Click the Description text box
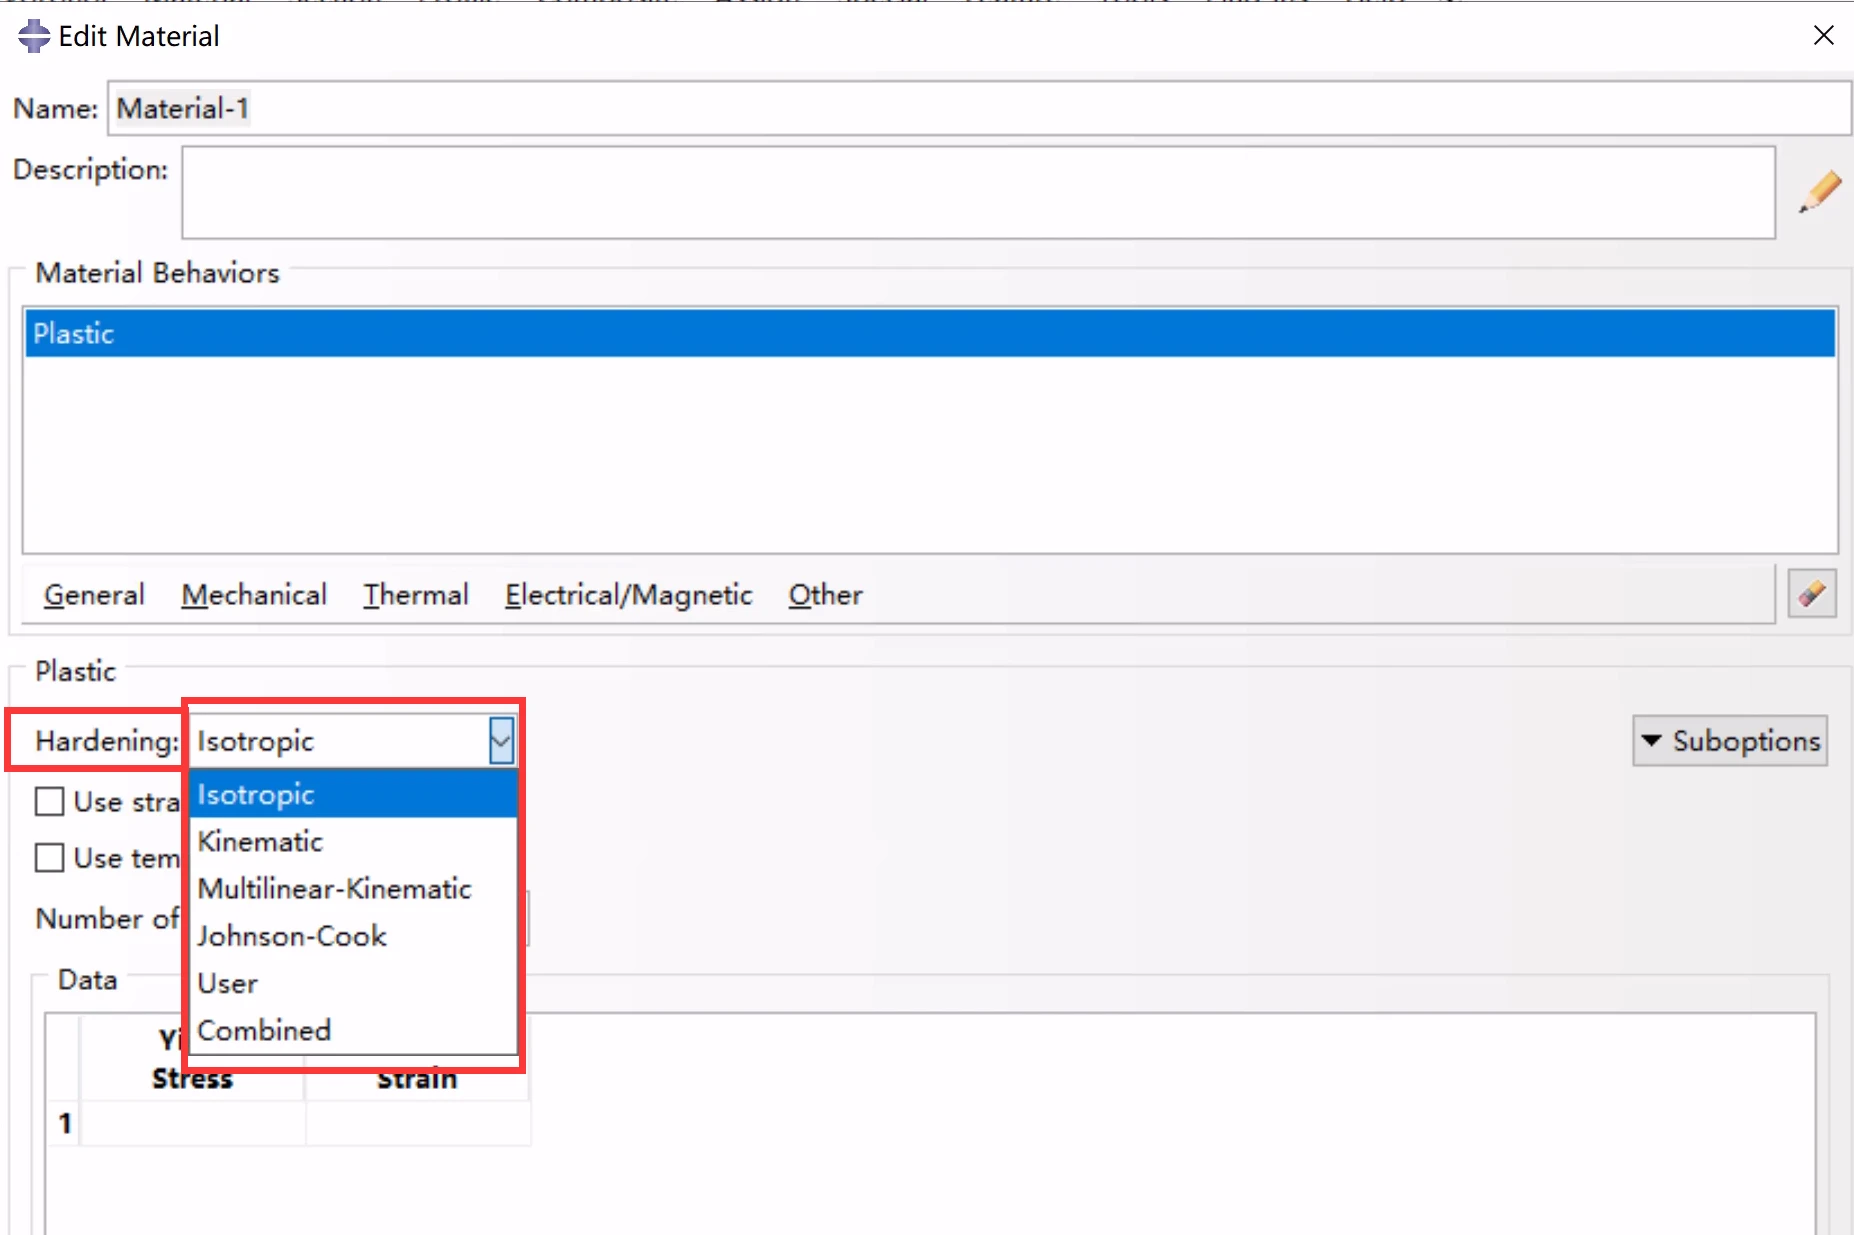The height and width of the screenshot is (1235, 1854). [978, 192]
